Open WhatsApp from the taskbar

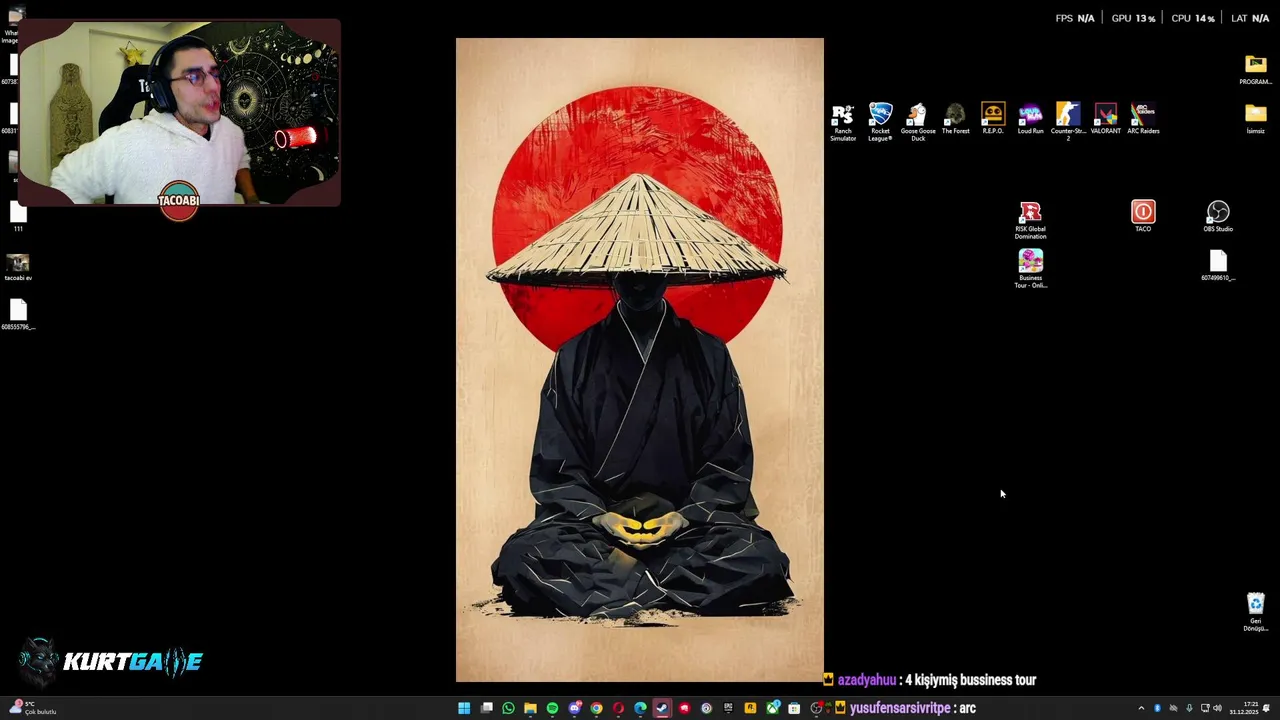(x=508, y=708)
